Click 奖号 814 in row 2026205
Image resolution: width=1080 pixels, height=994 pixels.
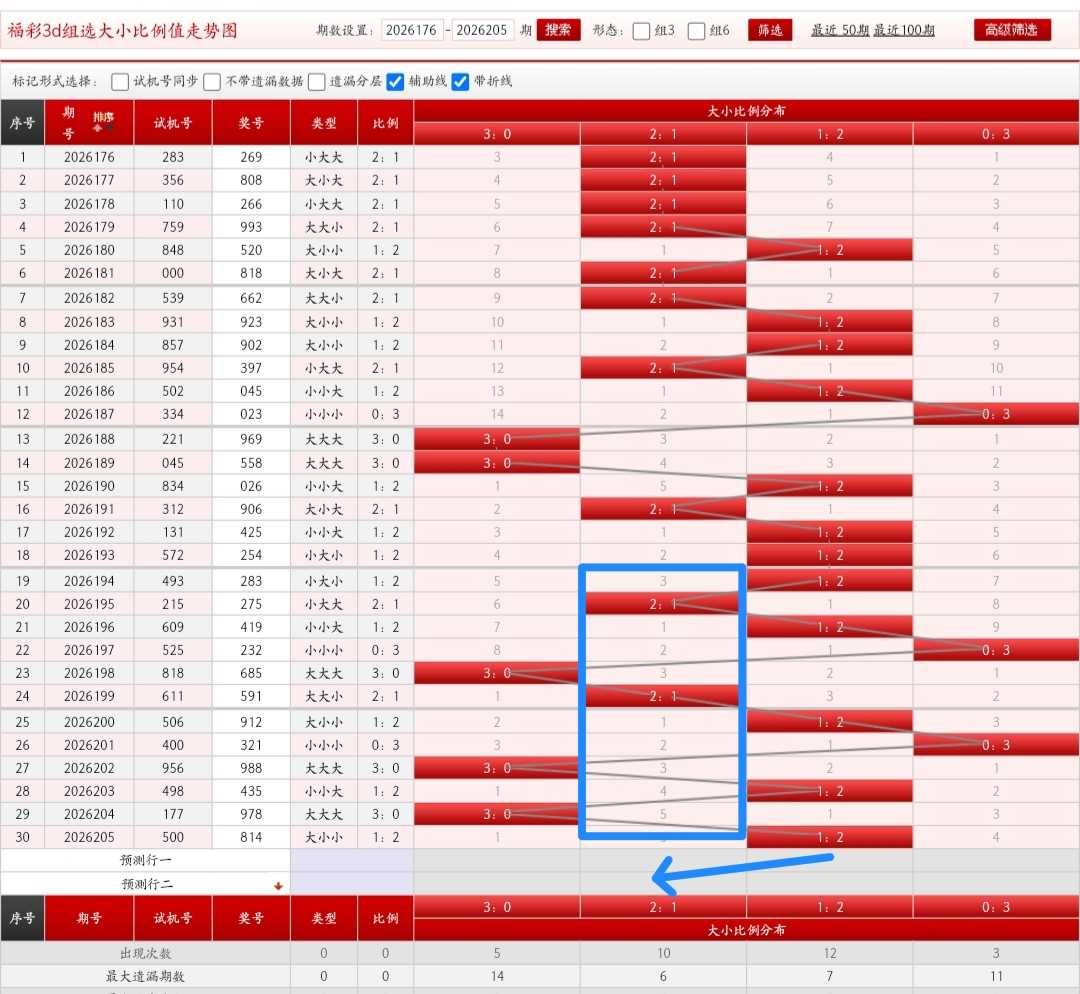[251, 837]
